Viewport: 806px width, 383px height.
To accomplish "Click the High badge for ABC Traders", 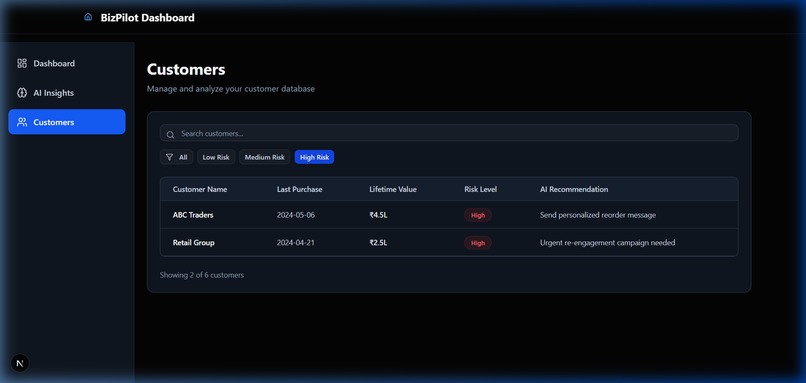I will click(x=478, y=215).
